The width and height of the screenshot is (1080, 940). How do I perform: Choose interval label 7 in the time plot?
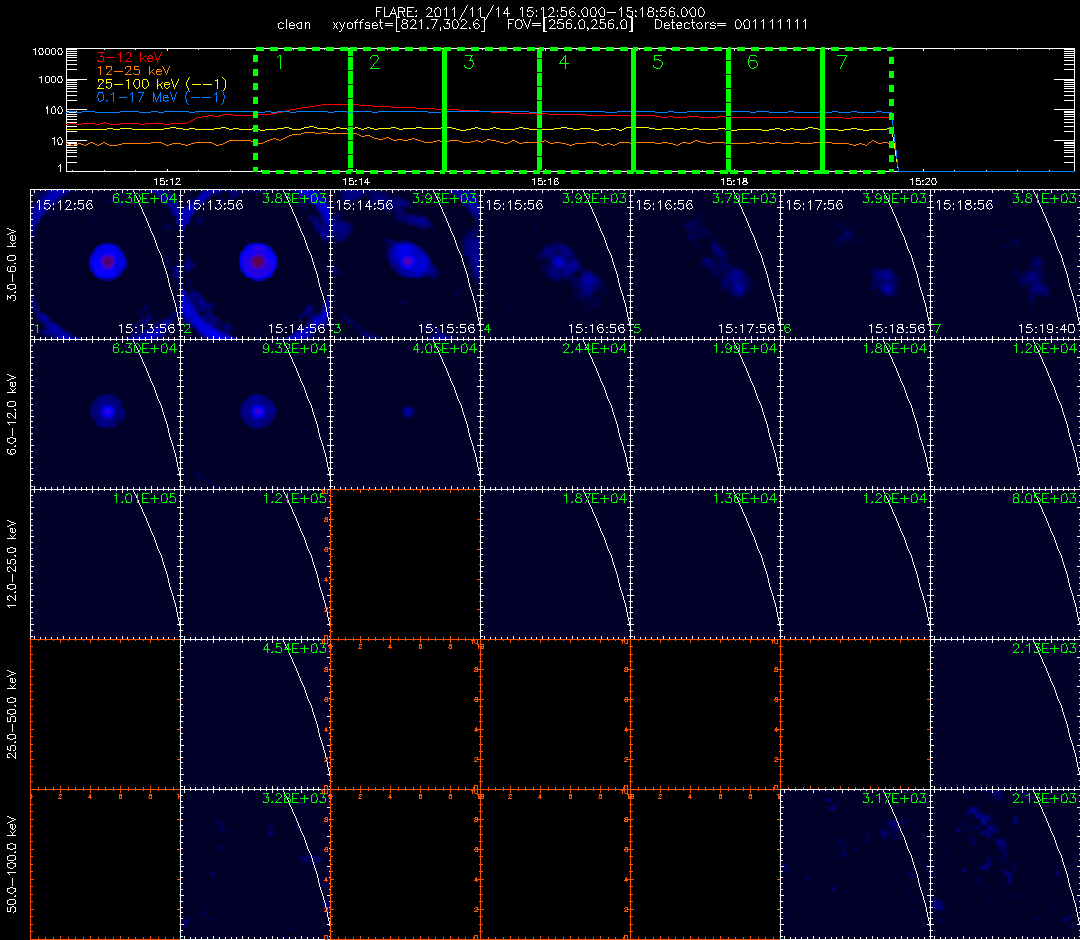point(842,63)
